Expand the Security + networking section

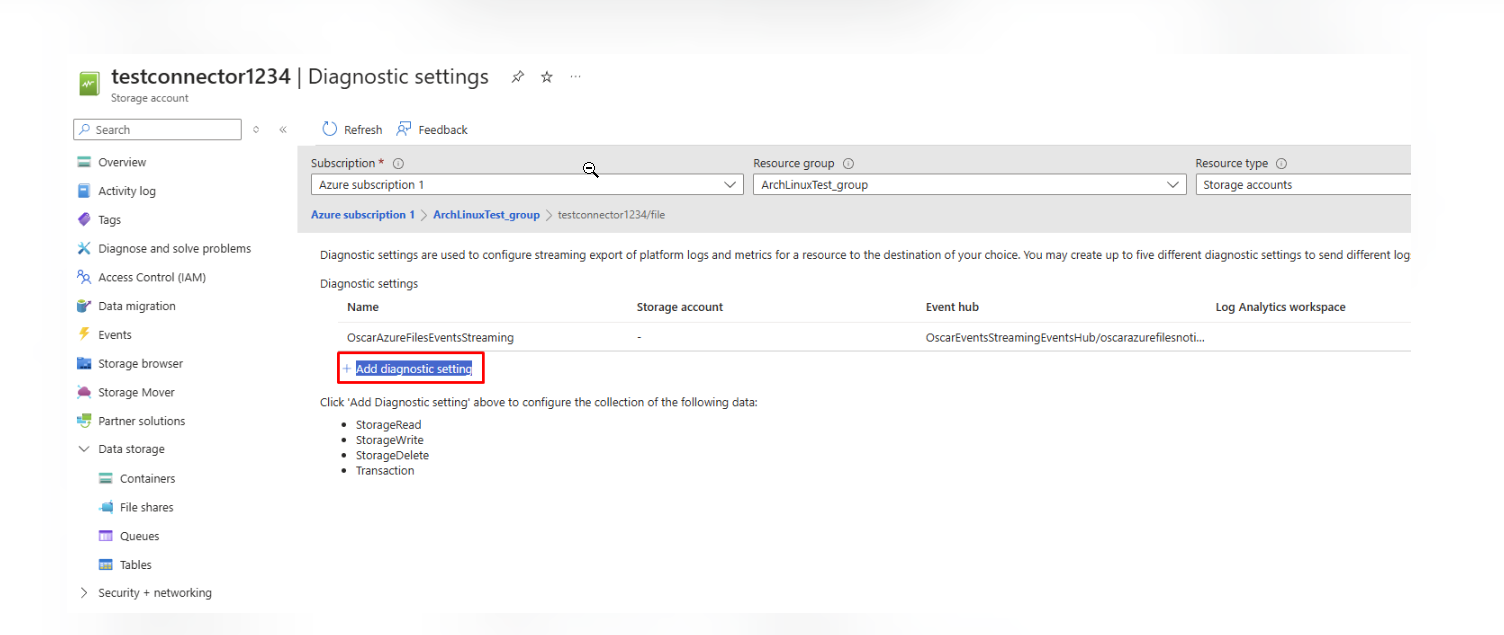pyautogui.click(x=84, y=593)
